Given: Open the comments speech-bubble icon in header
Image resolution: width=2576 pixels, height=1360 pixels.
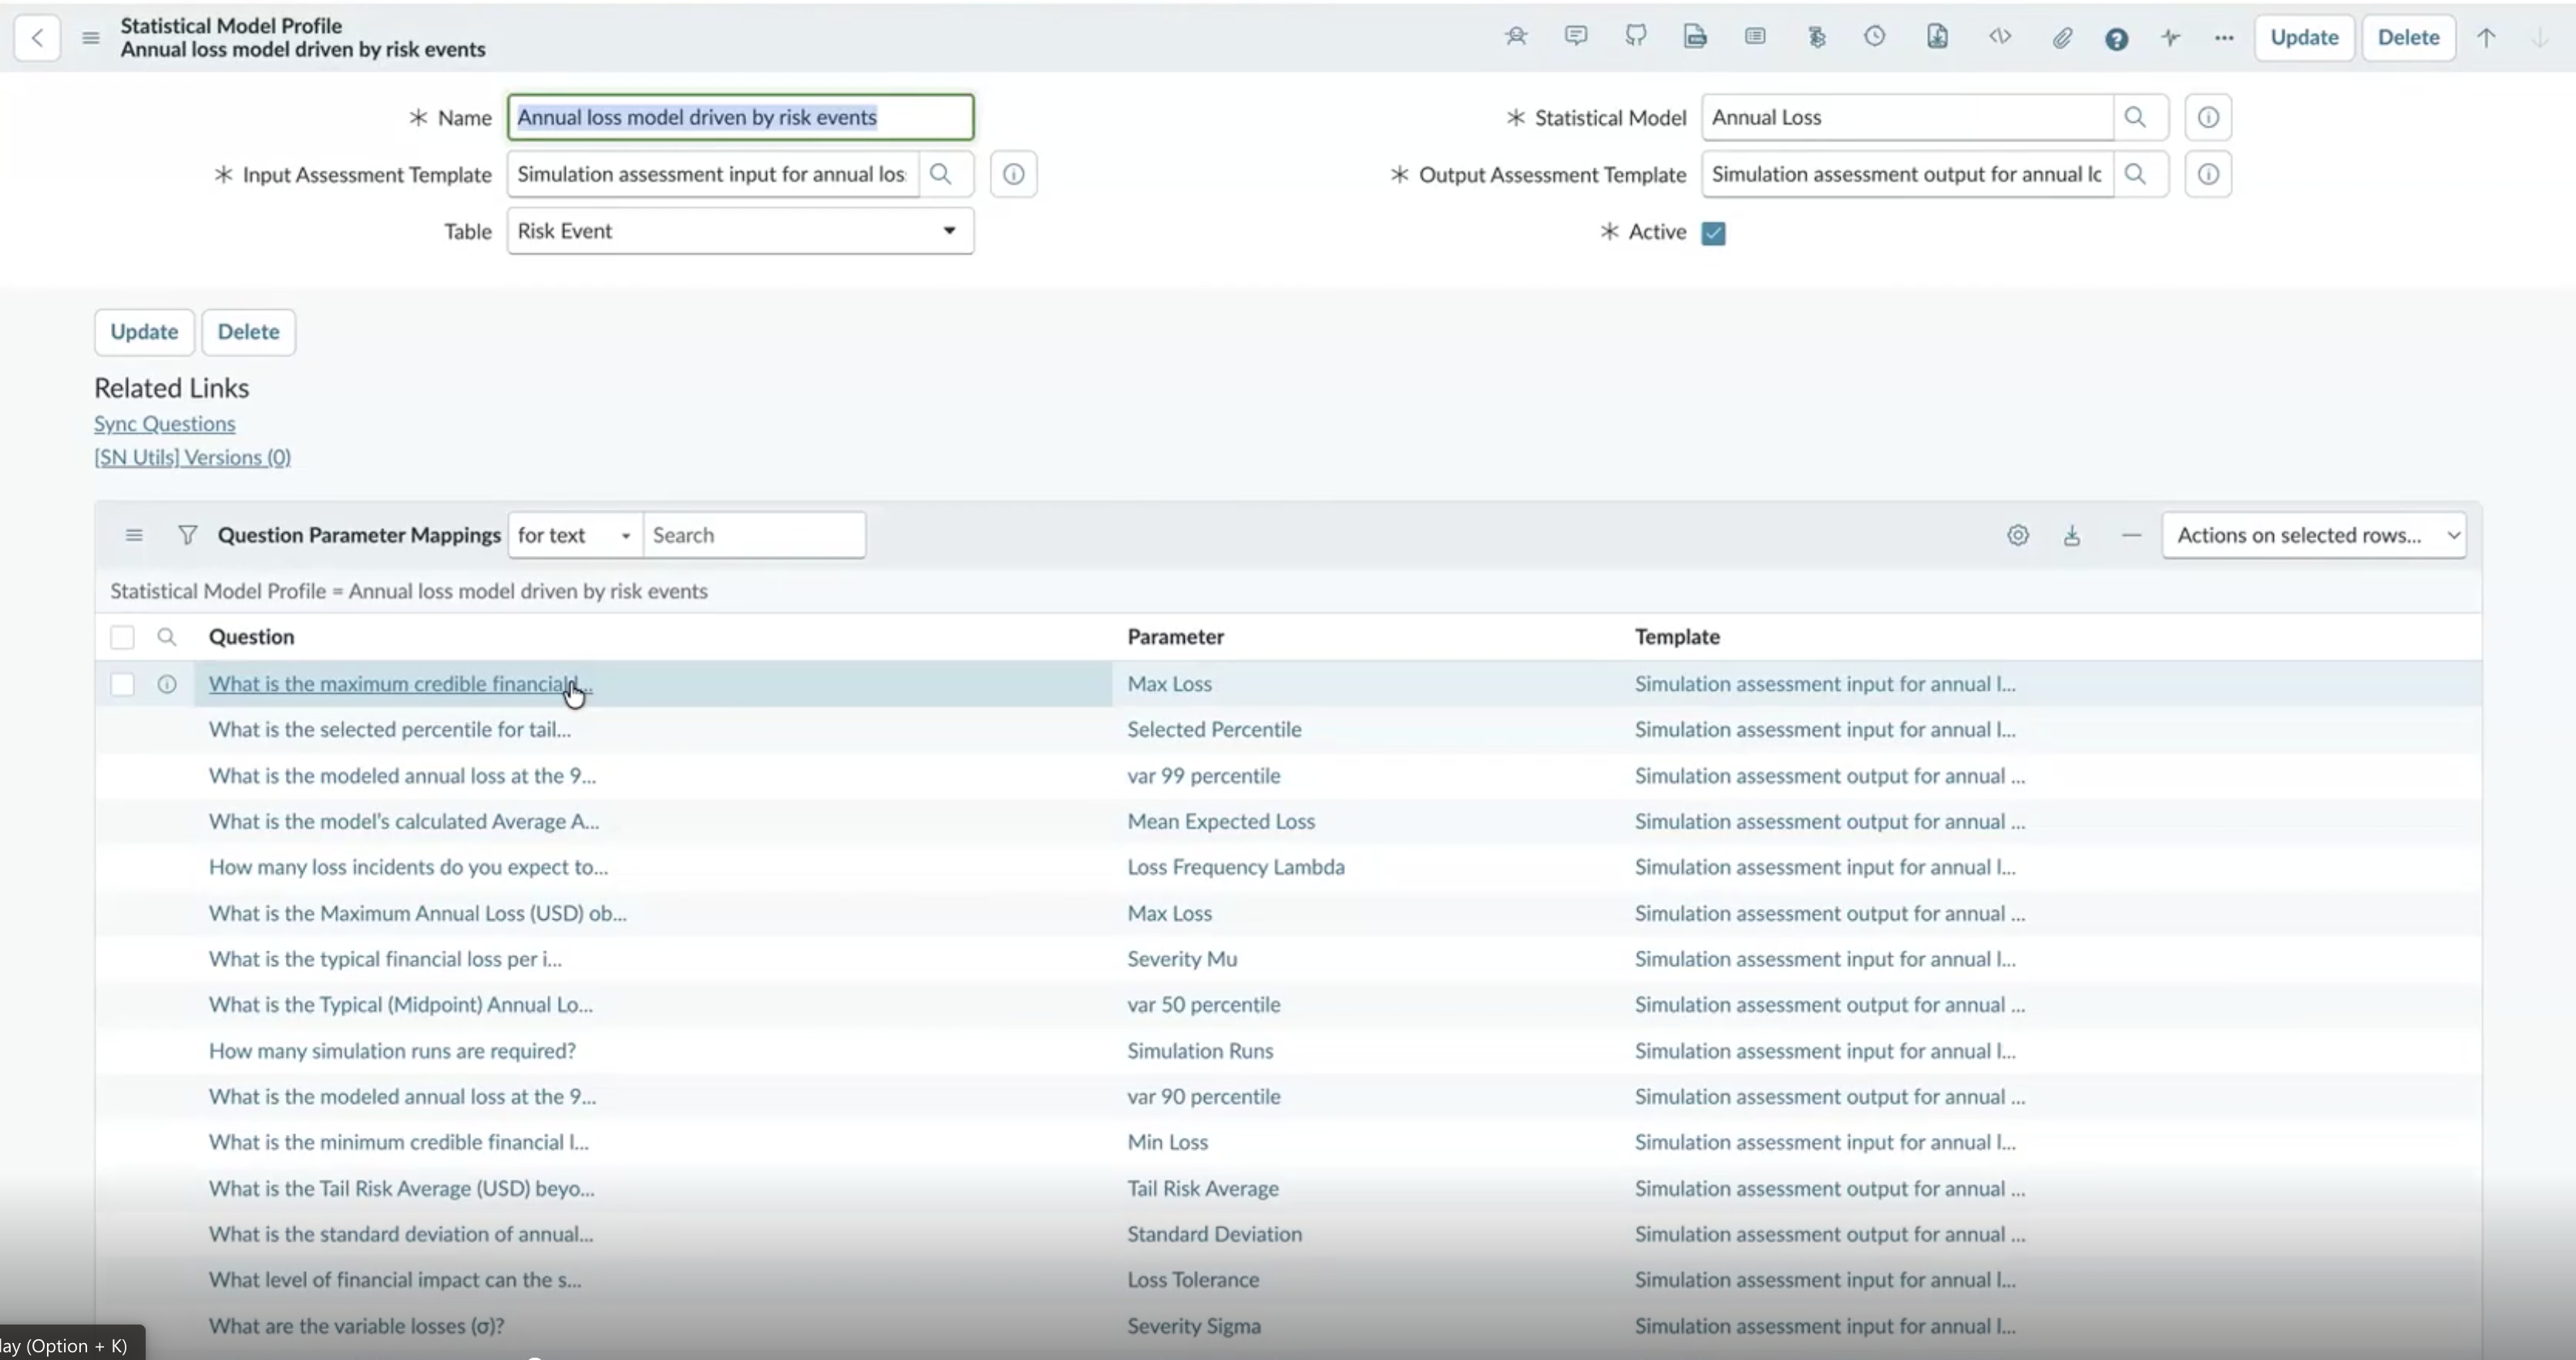Looking at the screenshot, I should click(1576, 37).
